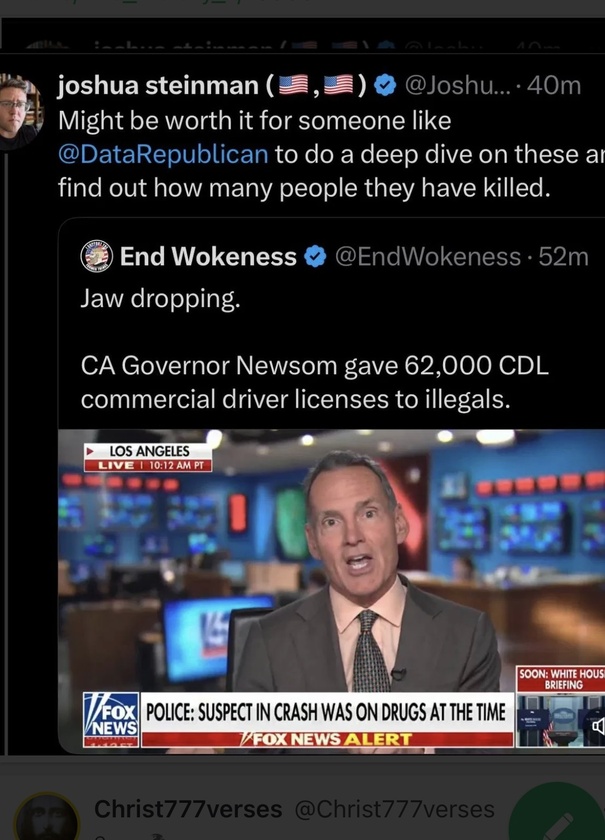The height and width of the screenshot is (840, 605).
Task: Tap green compose pencil button
Action: pos(557,814)
